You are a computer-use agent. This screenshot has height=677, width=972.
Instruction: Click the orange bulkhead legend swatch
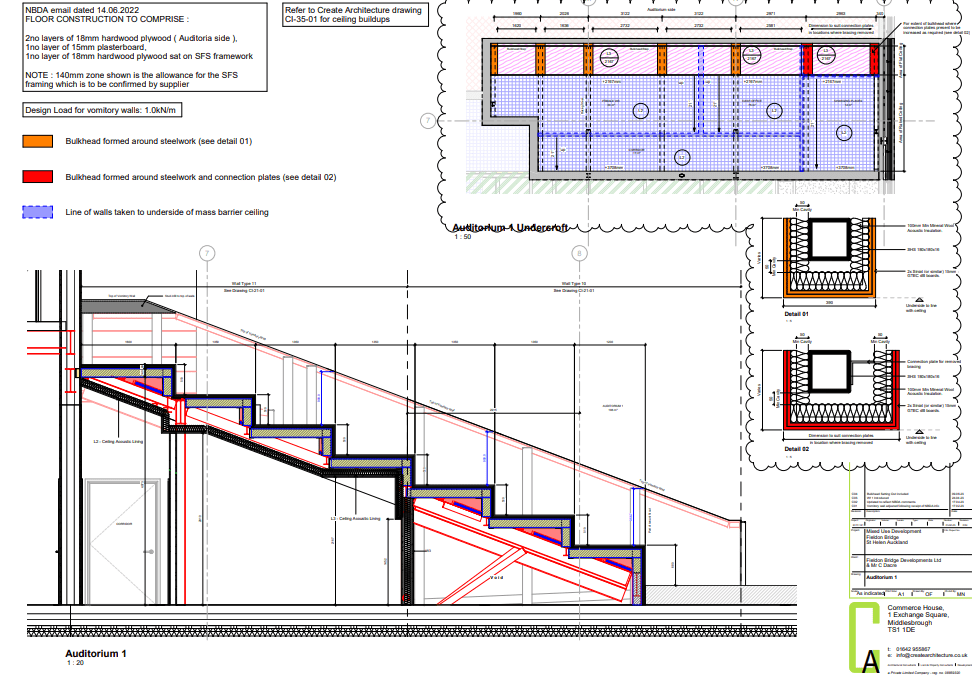[x=37, y=142]
